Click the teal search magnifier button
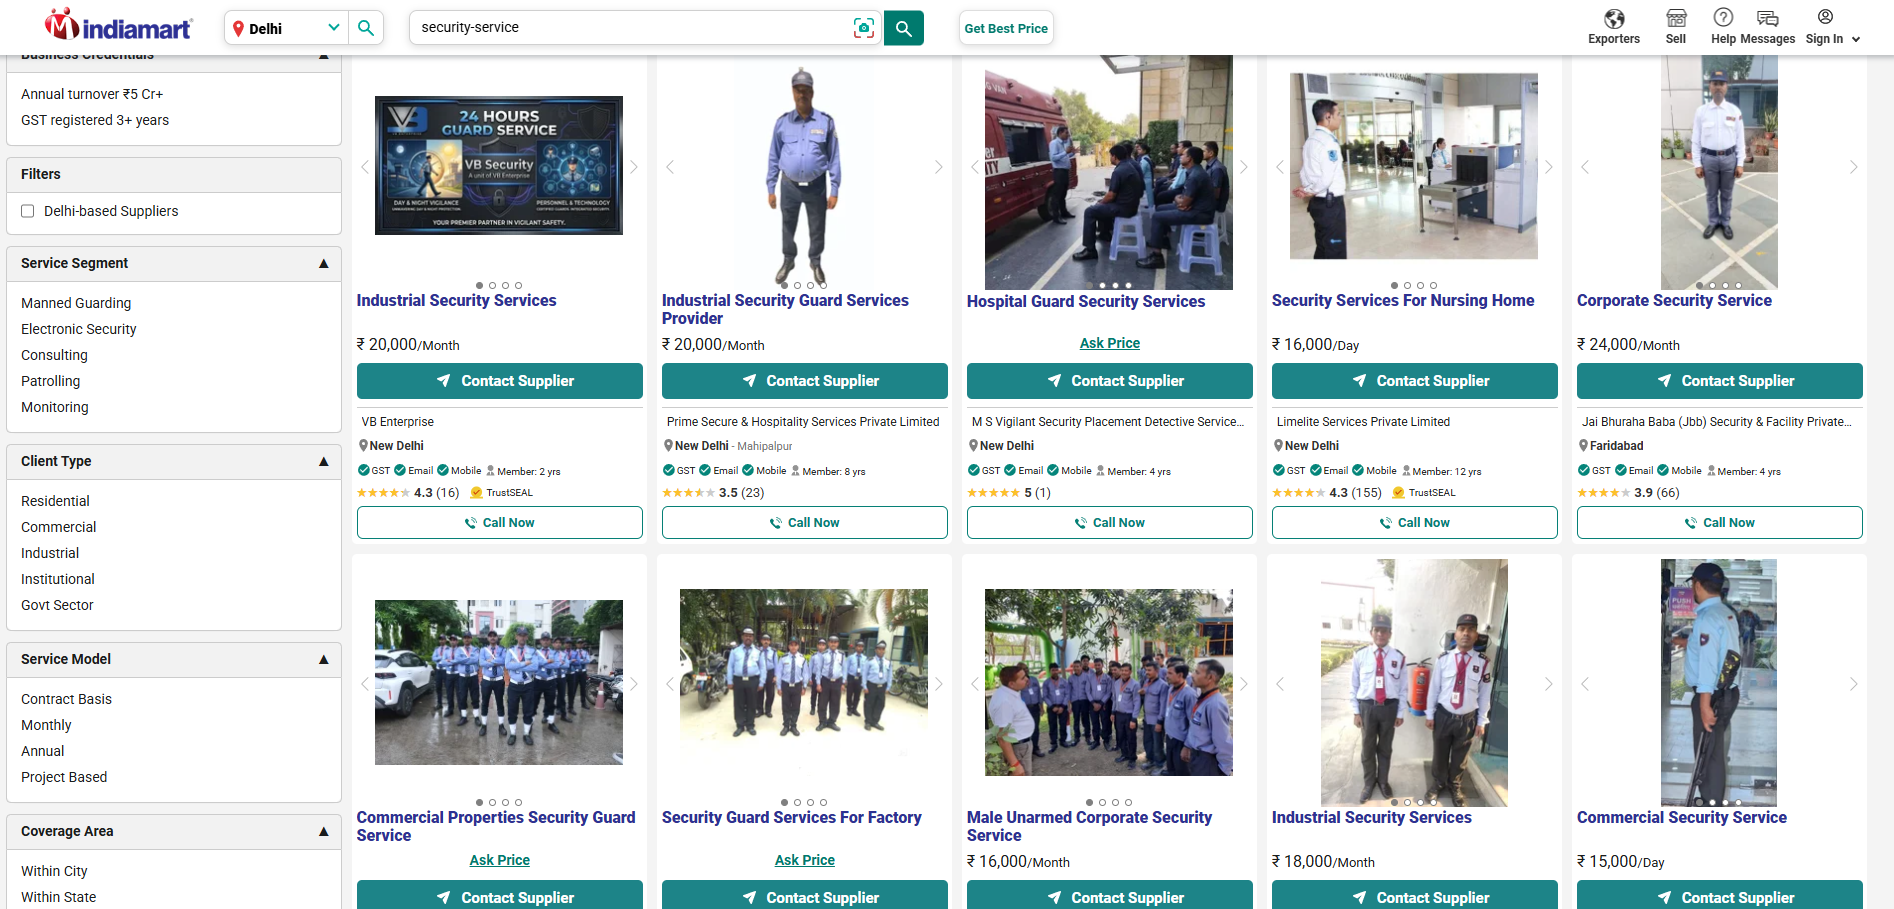The width and height of the screenshot is (1894, 909). pos(903,28)
